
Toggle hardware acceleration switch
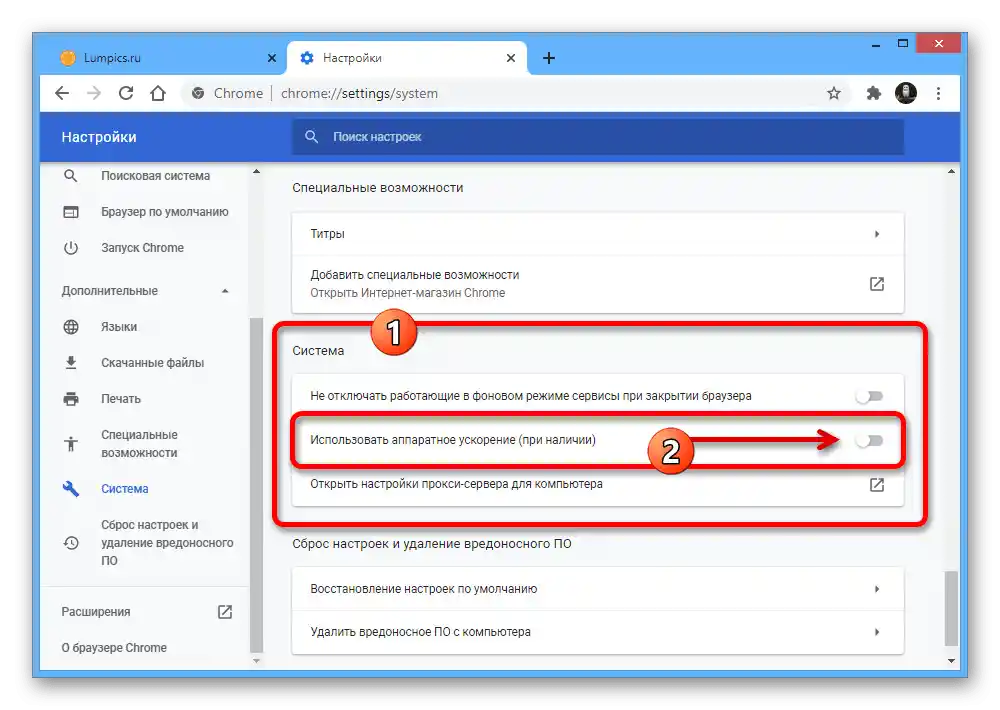869,440
